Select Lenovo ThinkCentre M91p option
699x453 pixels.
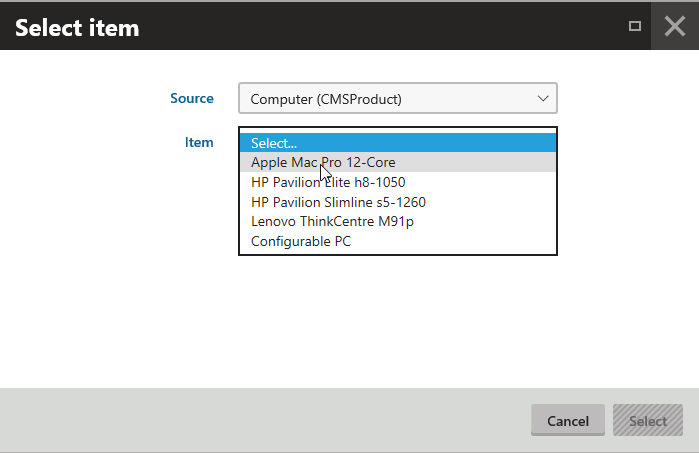398,222
